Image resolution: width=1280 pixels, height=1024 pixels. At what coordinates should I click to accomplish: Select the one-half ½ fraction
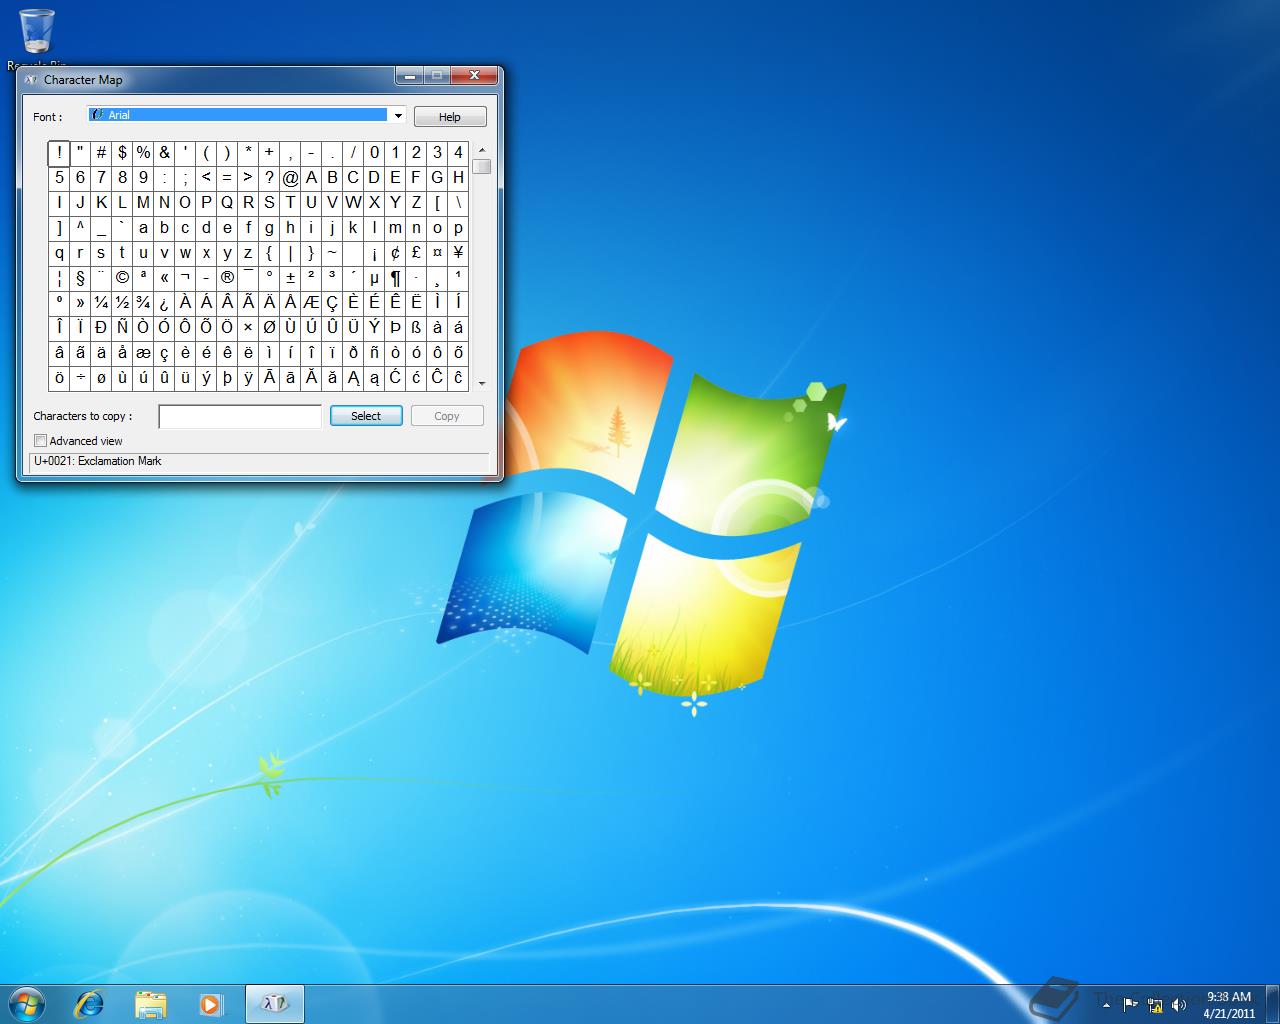[122, 303]
